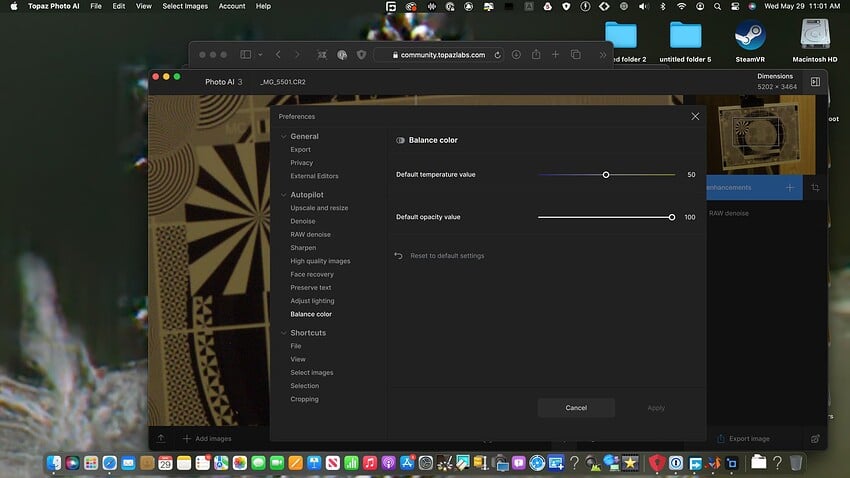
Task: Click the Add images plus icon
Action: click(186, 438)
